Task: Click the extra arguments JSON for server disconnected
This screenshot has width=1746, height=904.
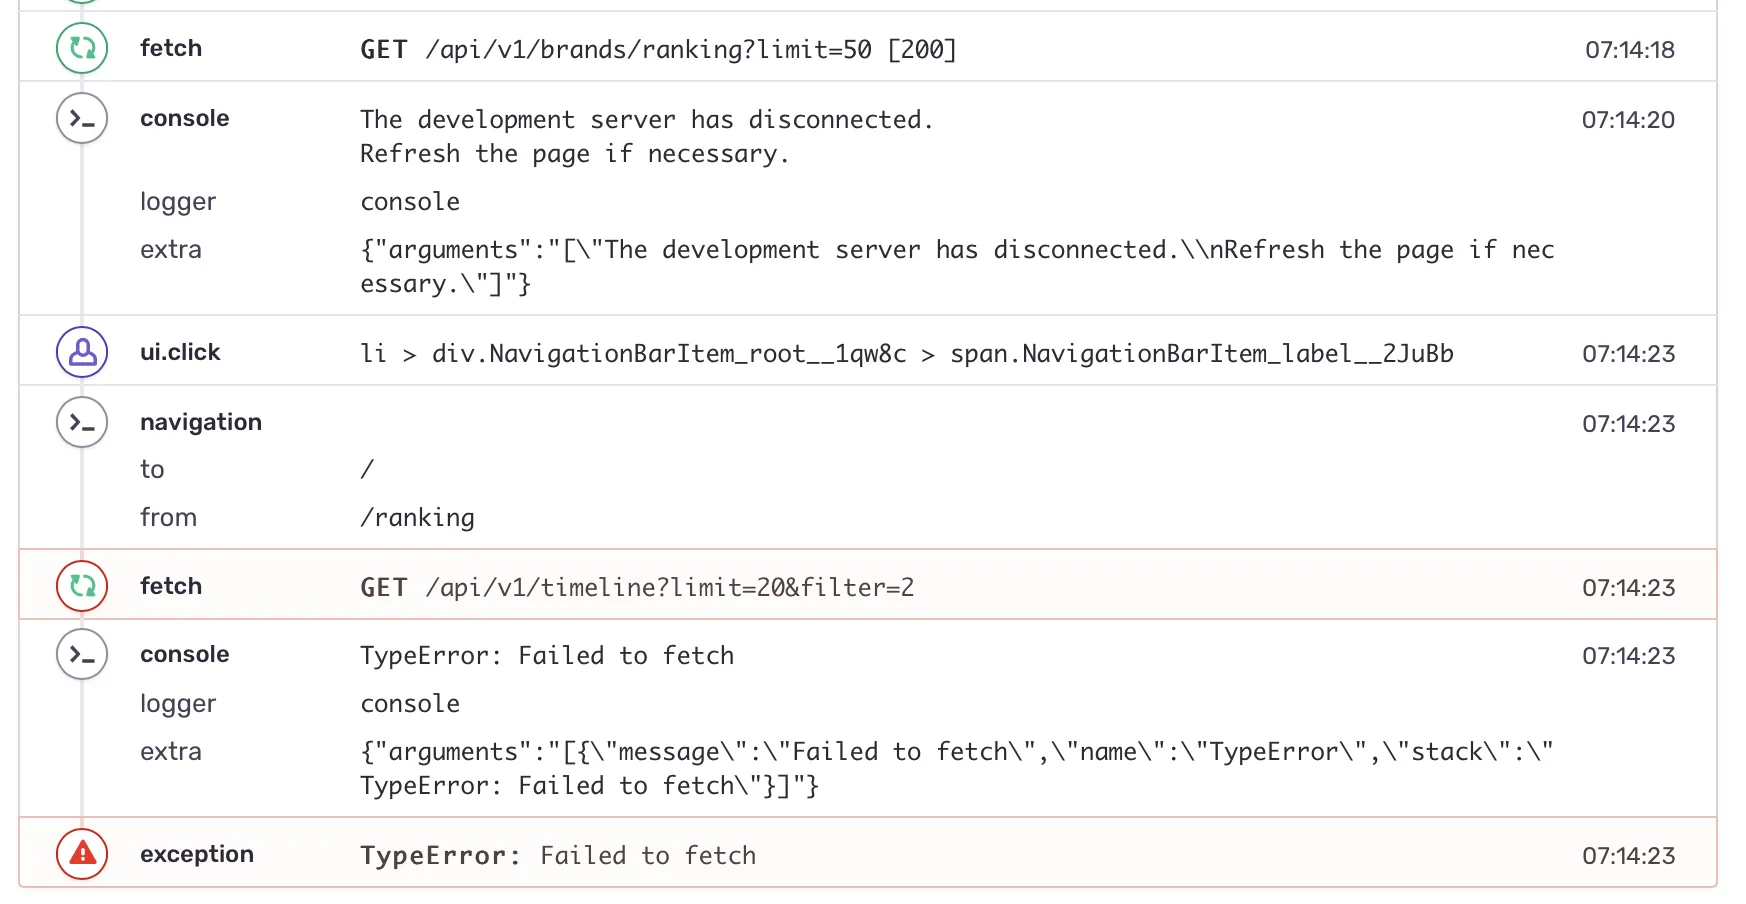Action: [x=957, y=267]
